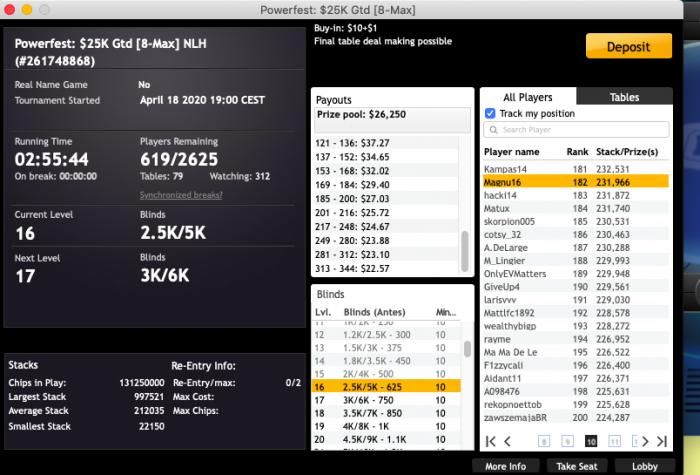Select blind level 20 4.5K/9K row
The image size is (700, 475).
[x=386, y=439]
